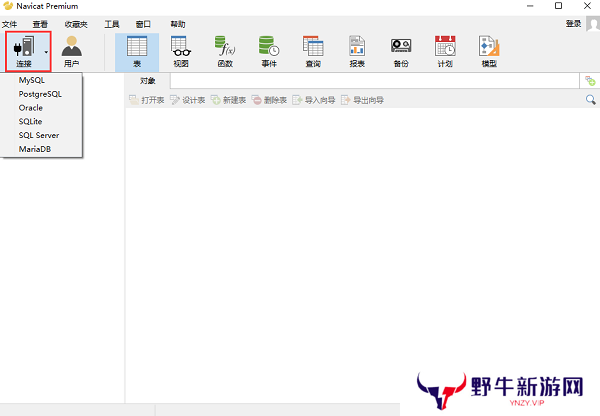The image size is (600, 416).
Task: Open the Report (报表) toolbar icon
Action: click(x=357, y=52)
